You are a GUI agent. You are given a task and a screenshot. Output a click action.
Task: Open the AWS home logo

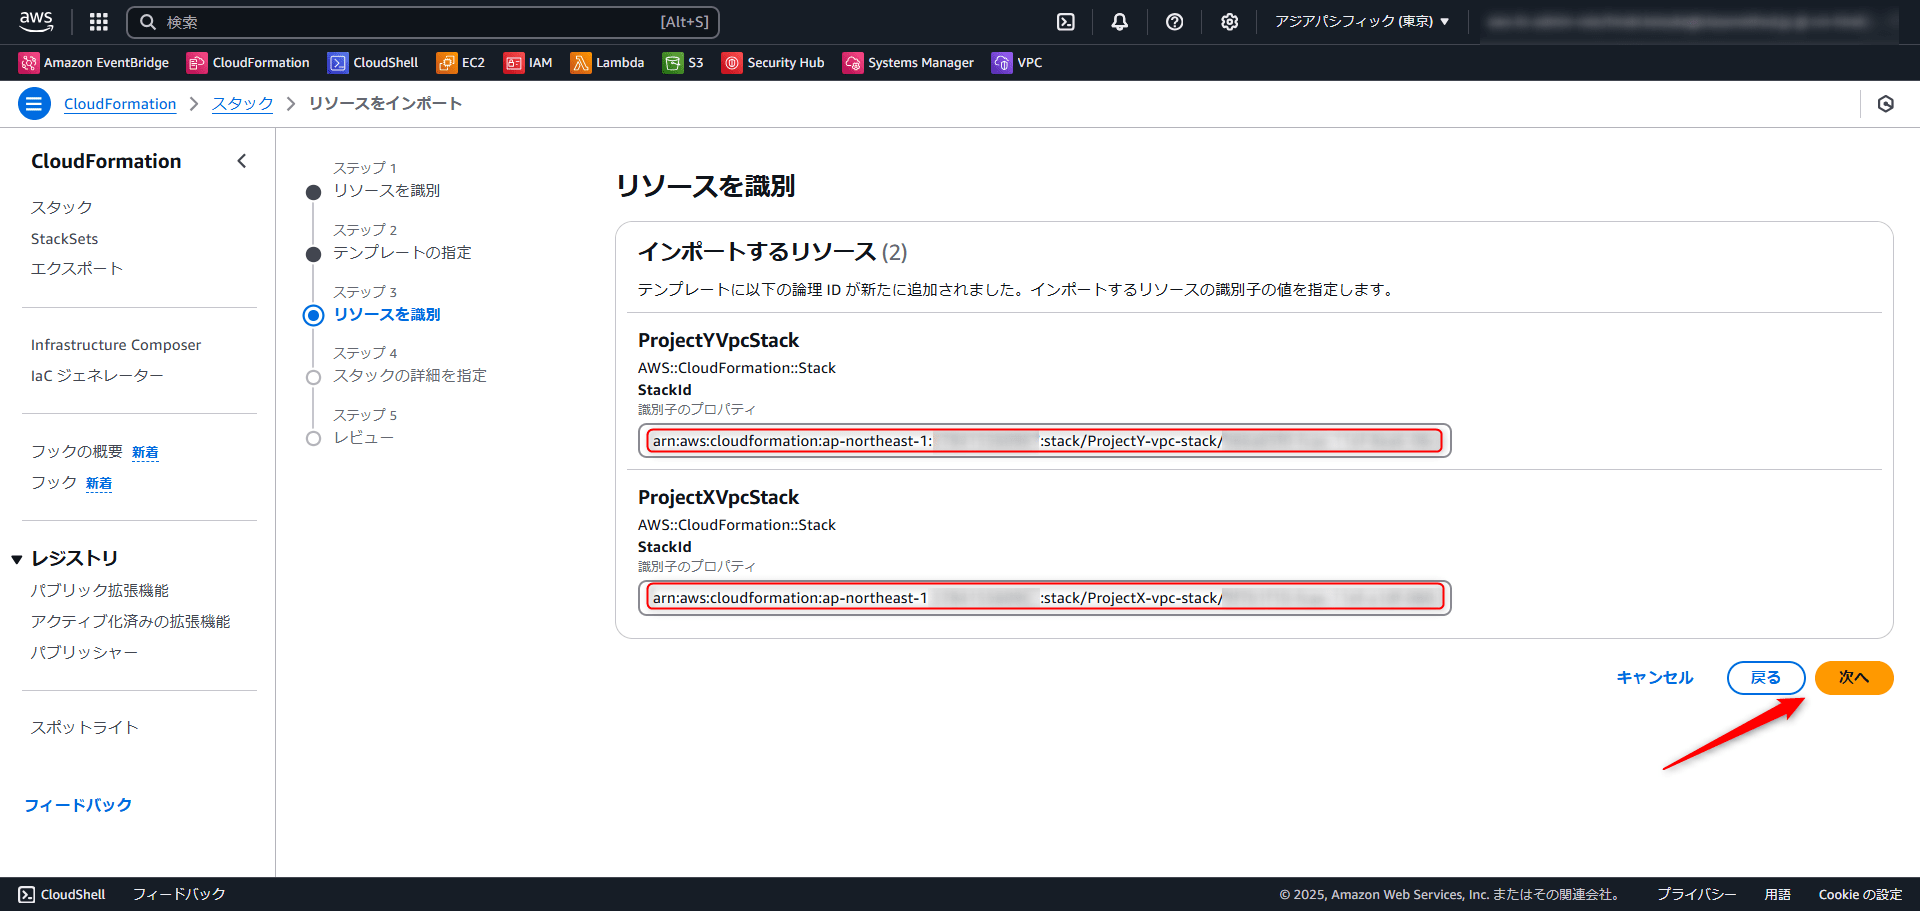(36, 21)
